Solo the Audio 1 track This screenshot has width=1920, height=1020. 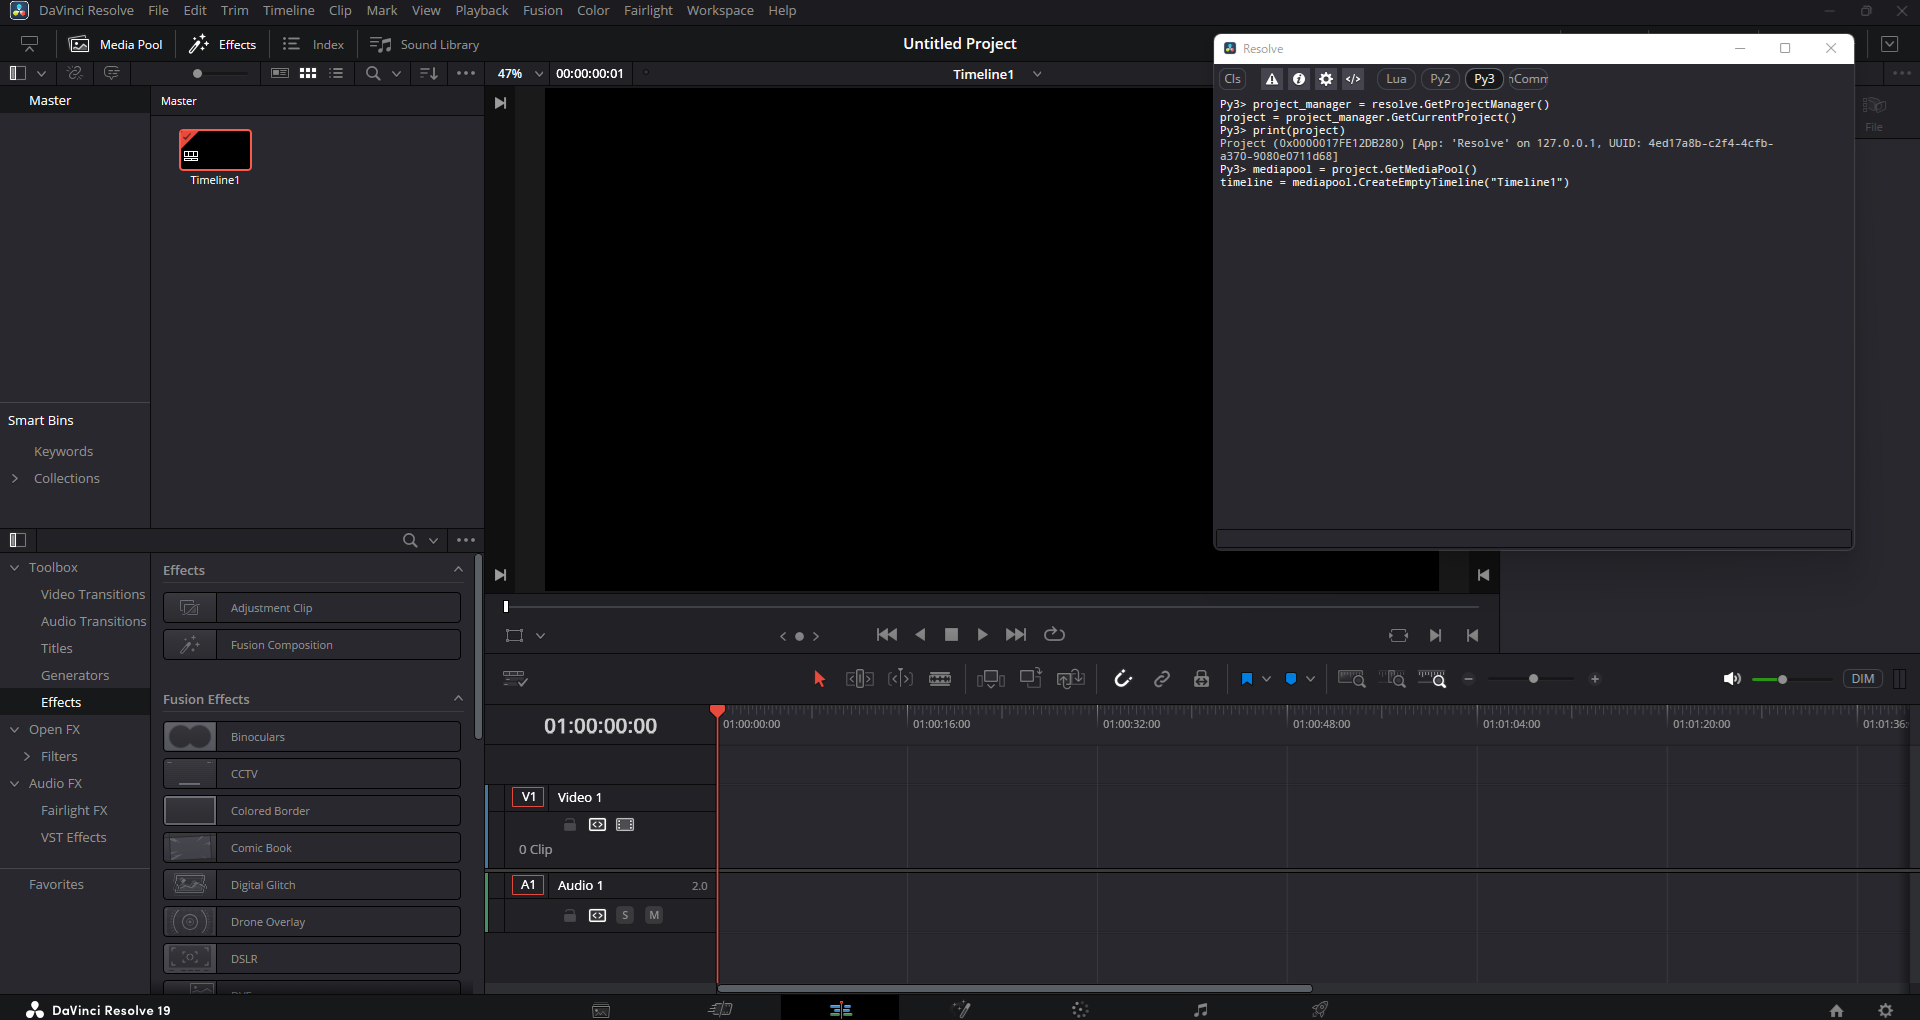[625, 915]
